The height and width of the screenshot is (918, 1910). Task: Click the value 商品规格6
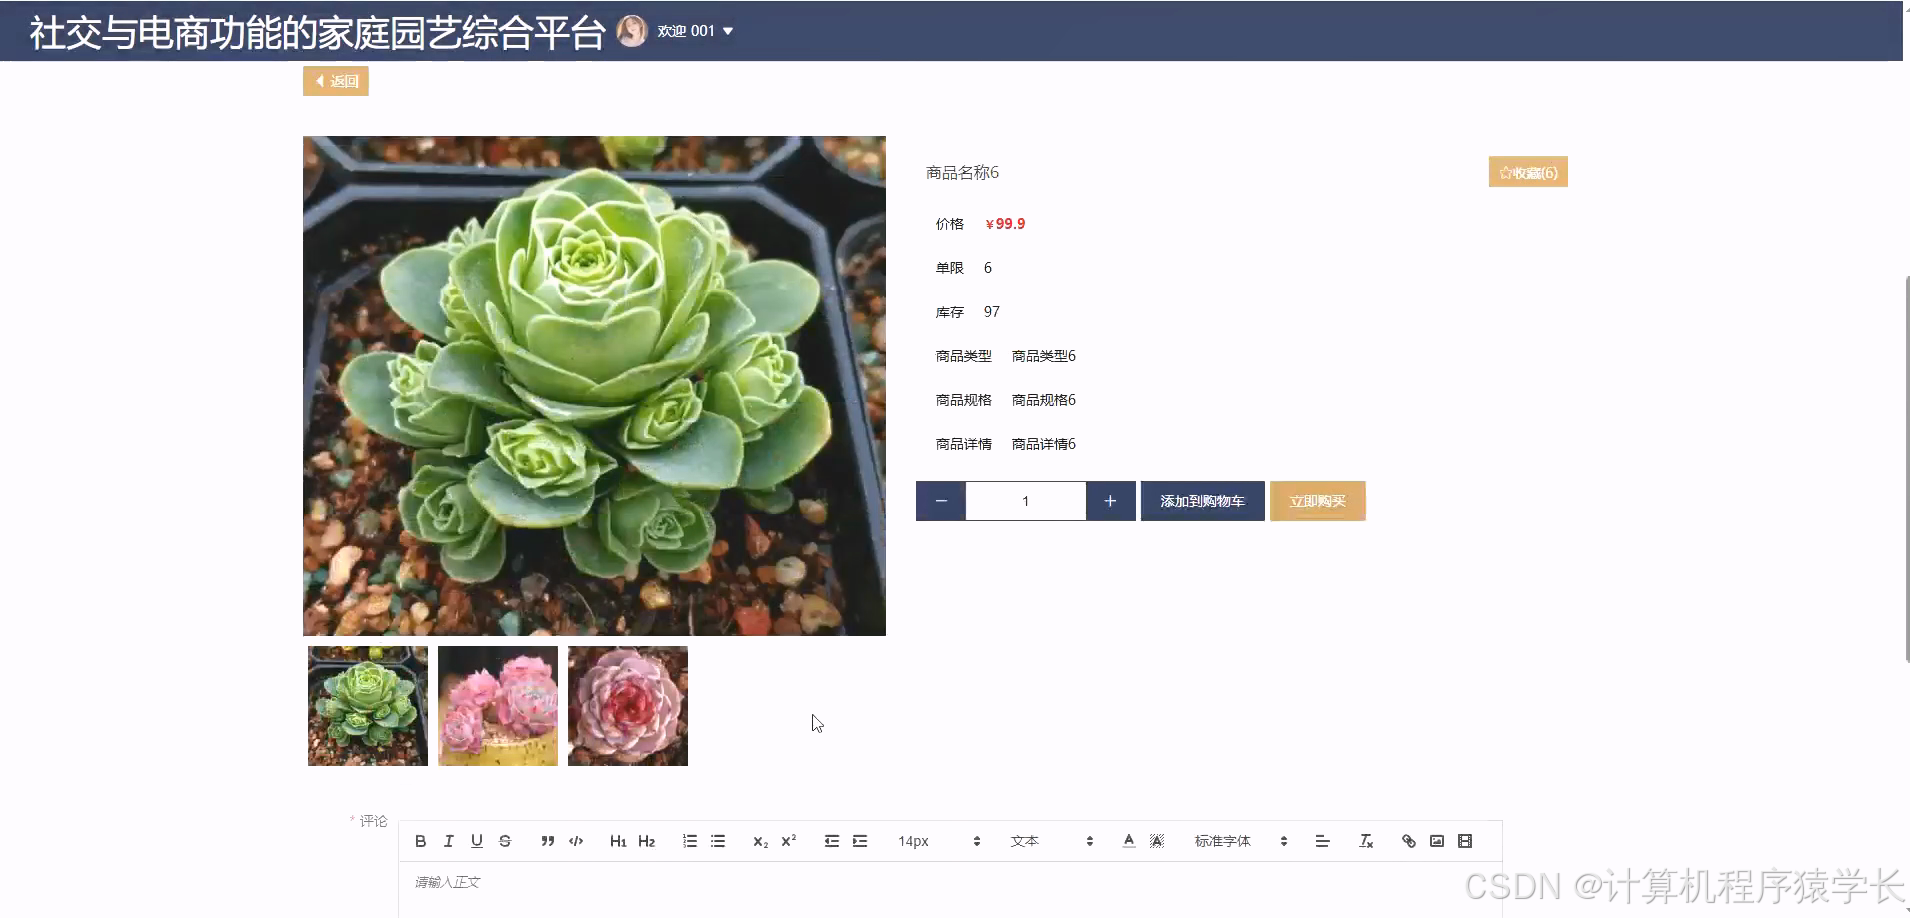point(1044,400)
